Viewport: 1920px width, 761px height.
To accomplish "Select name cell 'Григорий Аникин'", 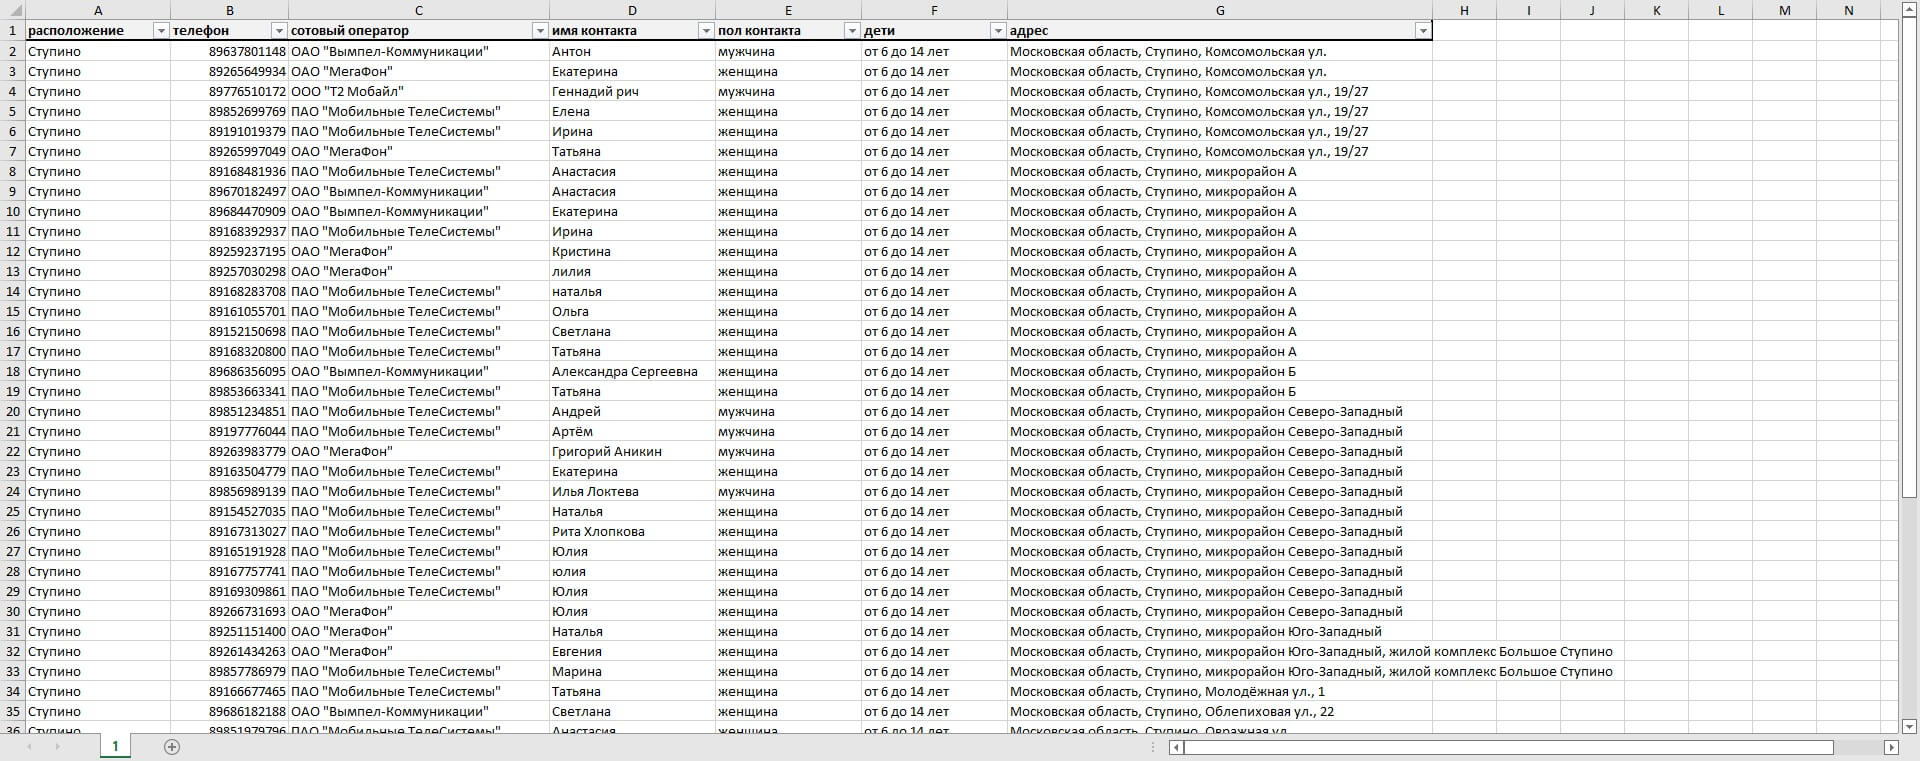I will click(x=632, y=451).
